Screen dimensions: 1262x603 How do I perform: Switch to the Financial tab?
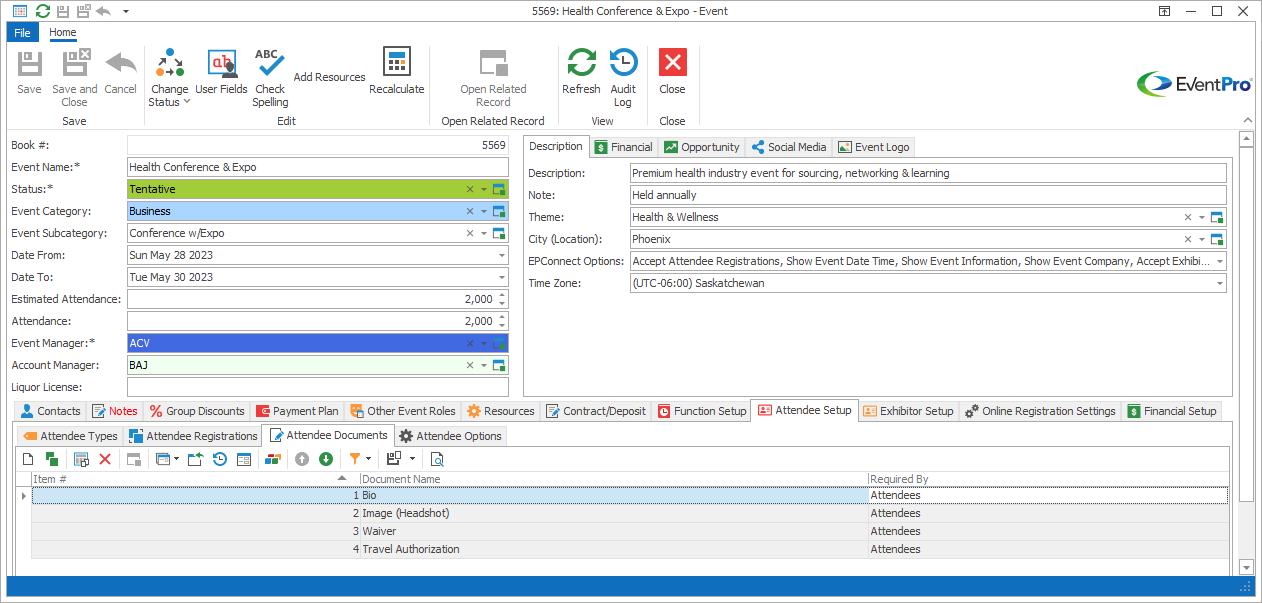pyautogui.click(x=623, y=147)
